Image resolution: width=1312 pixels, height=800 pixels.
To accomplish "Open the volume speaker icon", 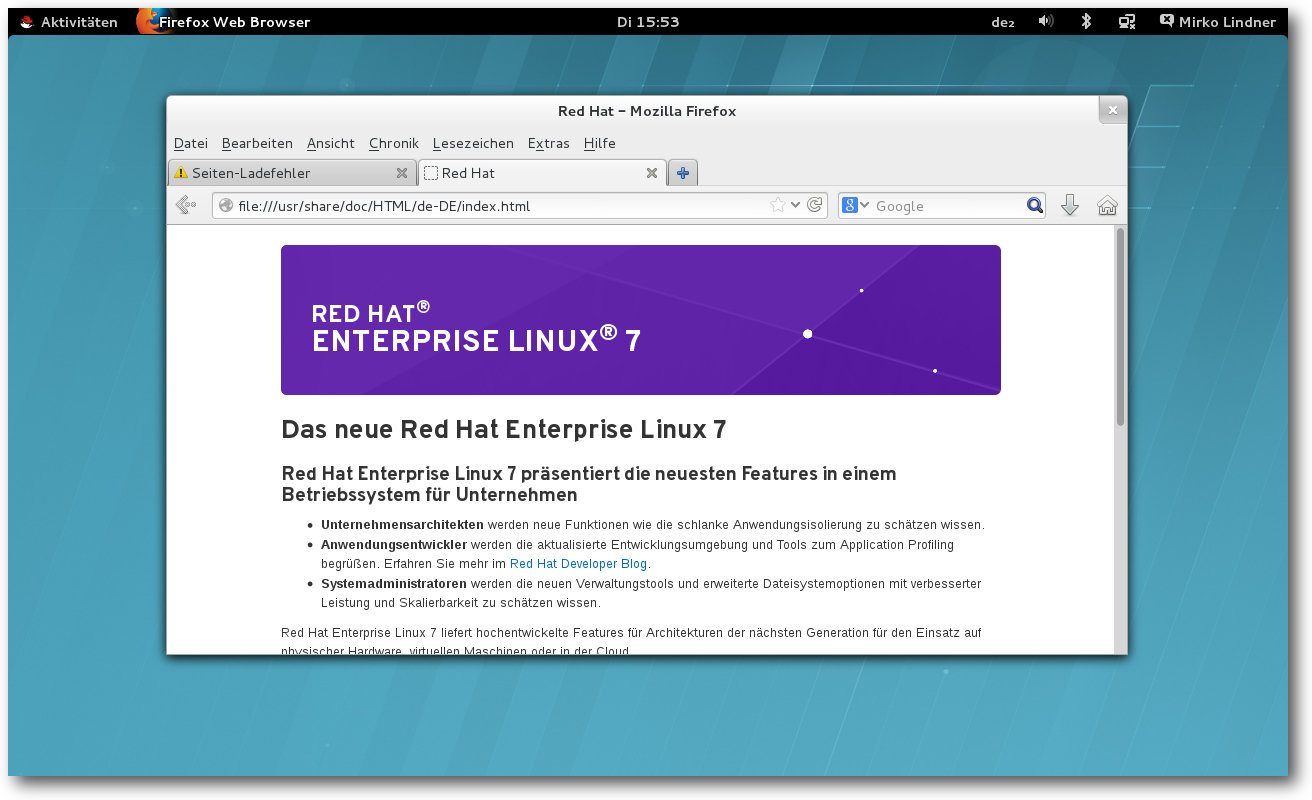I will coord(1046,21).
